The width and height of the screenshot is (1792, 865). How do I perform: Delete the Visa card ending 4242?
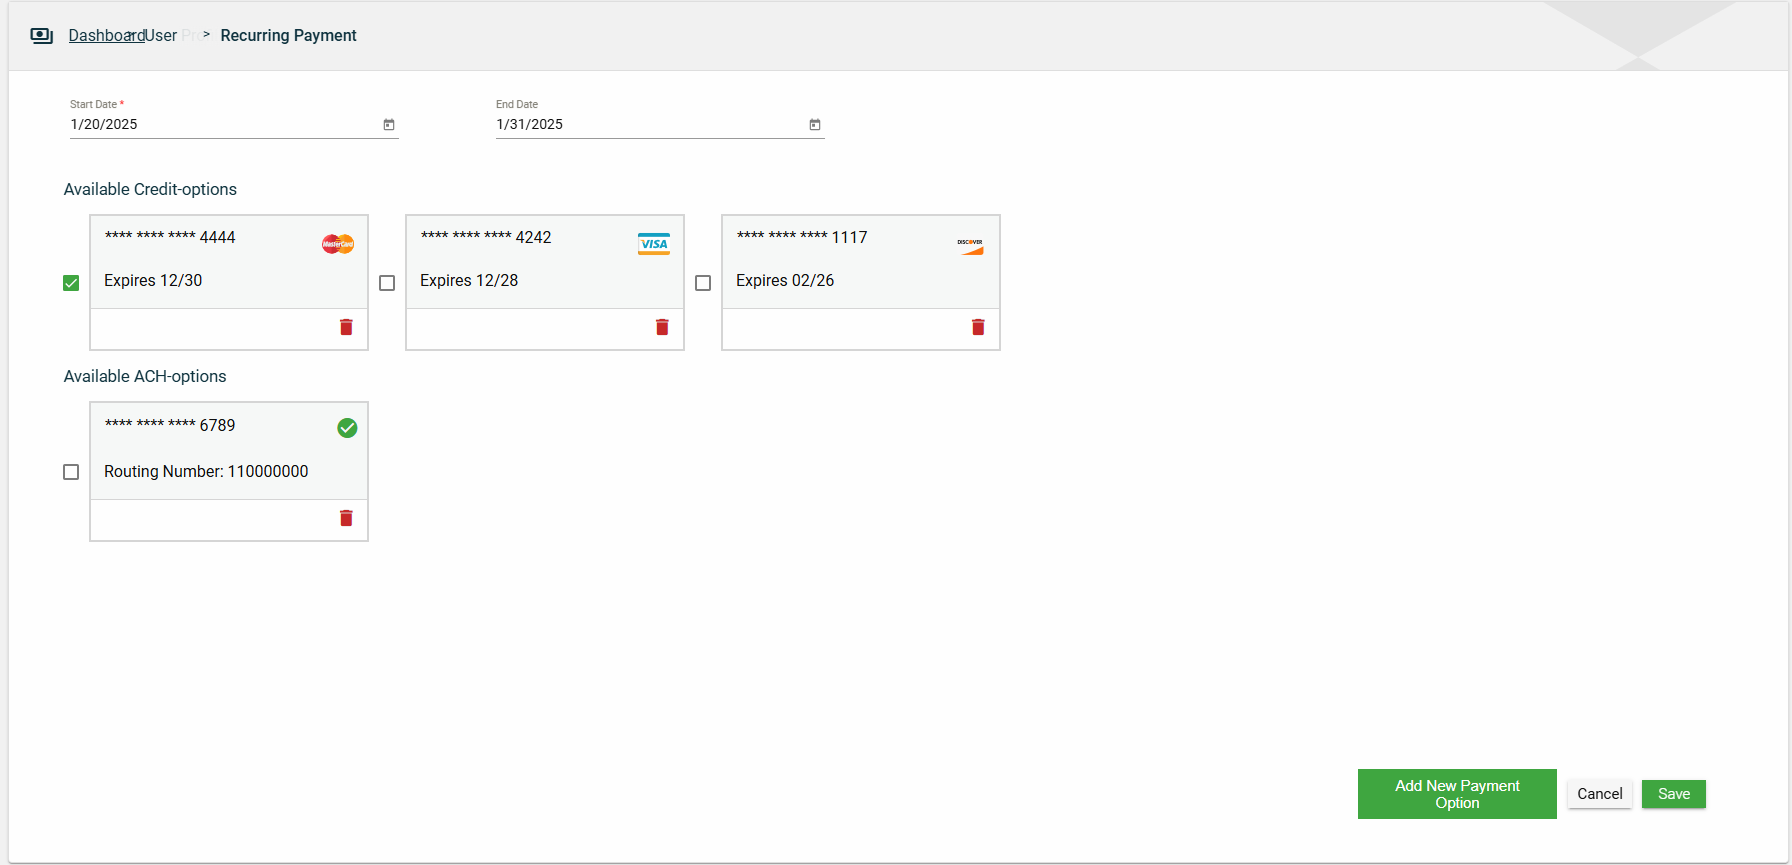(662, 327)
